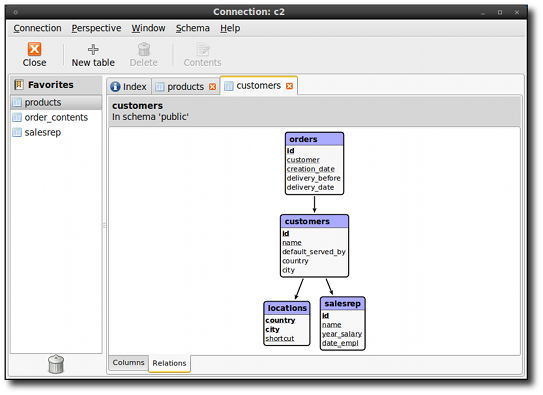Click the orders table header in the diagram
Viewport: 543px width, 395px height.
(314, 139)
